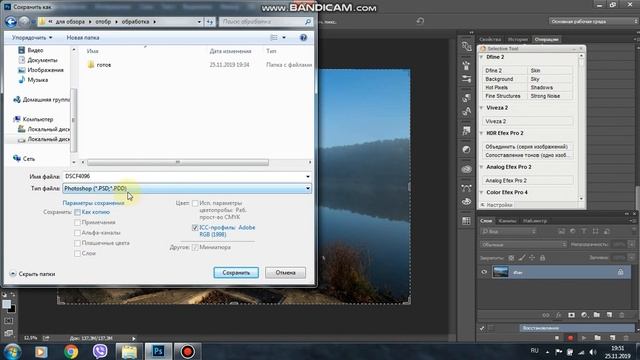
Task: Open the 'Тип файла' Photoshop format dropdown
Action: point(187,189)
